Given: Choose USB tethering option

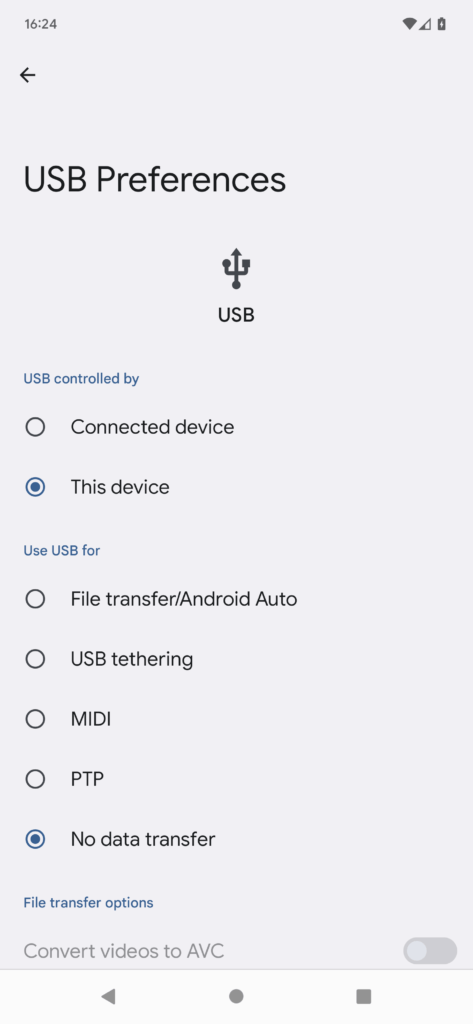Looking at the screenshot, I should pos(236,659).
